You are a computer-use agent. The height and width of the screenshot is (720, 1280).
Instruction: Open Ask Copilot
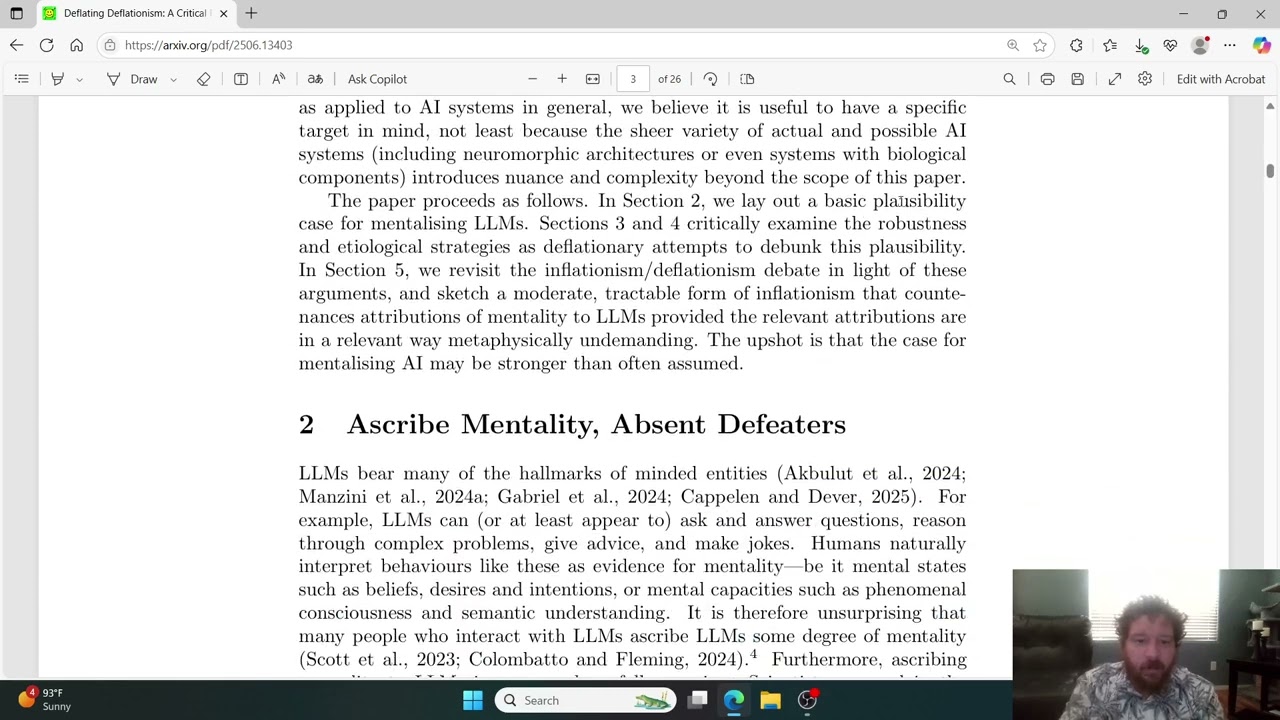[377, 79]
